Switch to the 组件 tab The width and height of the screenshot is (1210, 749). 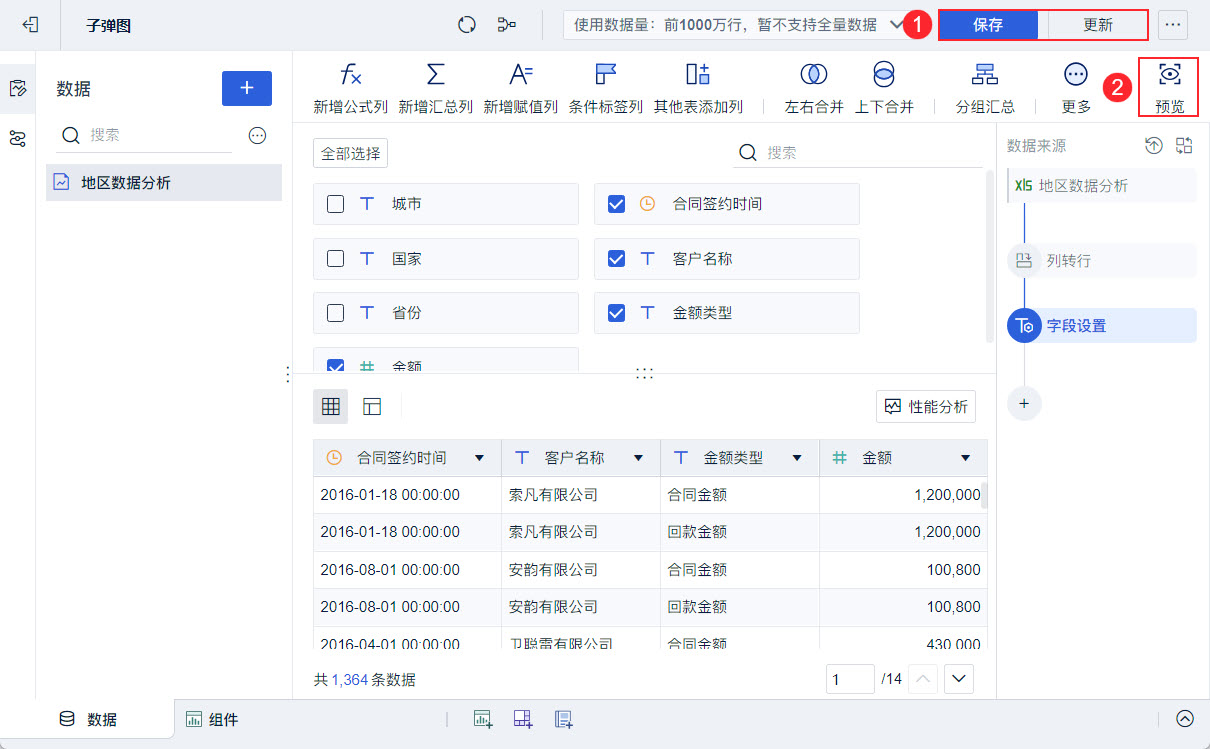pos(212,719)
